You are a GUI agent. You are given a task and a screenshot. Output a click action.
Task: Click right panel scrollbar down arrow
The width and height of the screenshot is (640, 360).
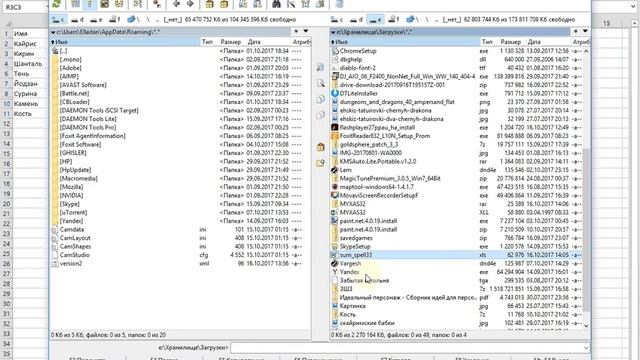click(586, 325)
